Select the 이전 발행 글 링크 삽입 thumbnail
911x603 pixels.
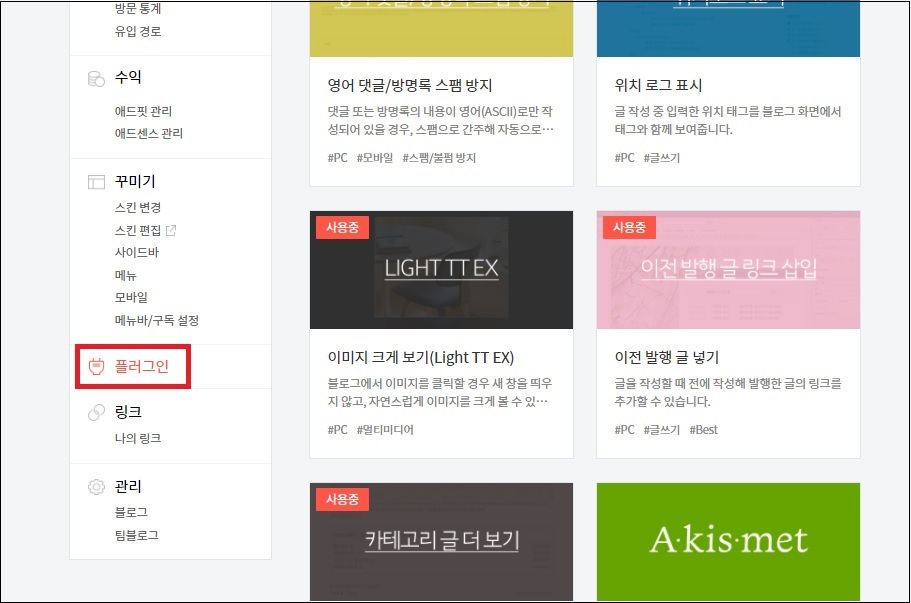[728, 270]
